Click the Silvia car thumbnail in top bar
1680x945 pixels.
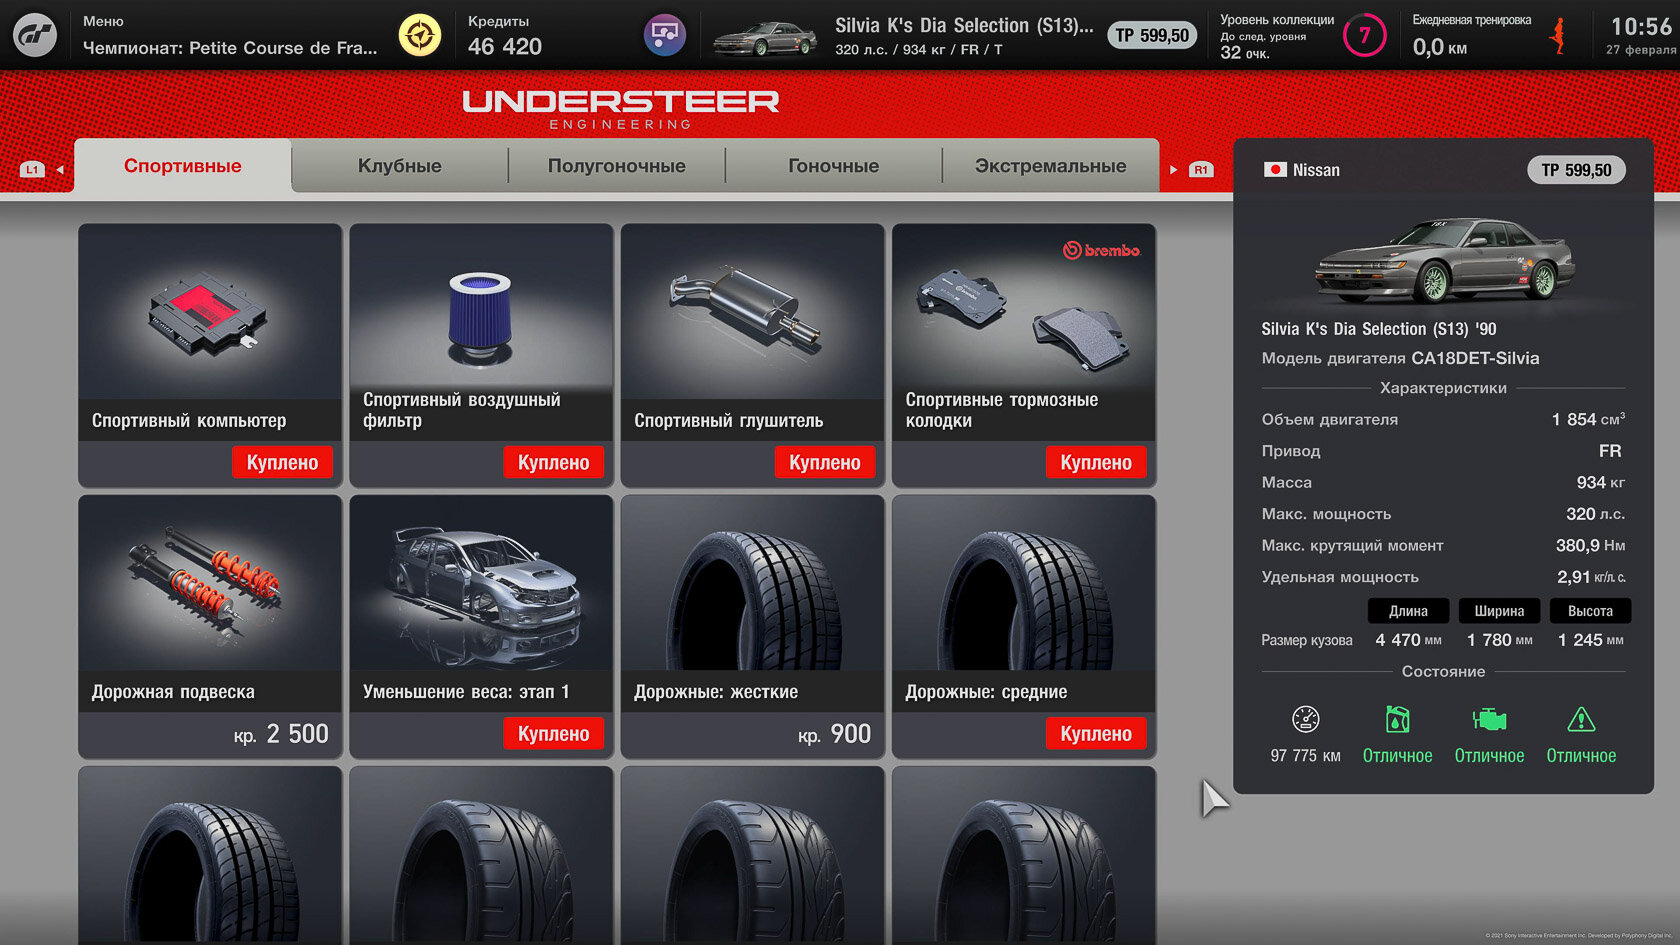(x=765, y=37)
